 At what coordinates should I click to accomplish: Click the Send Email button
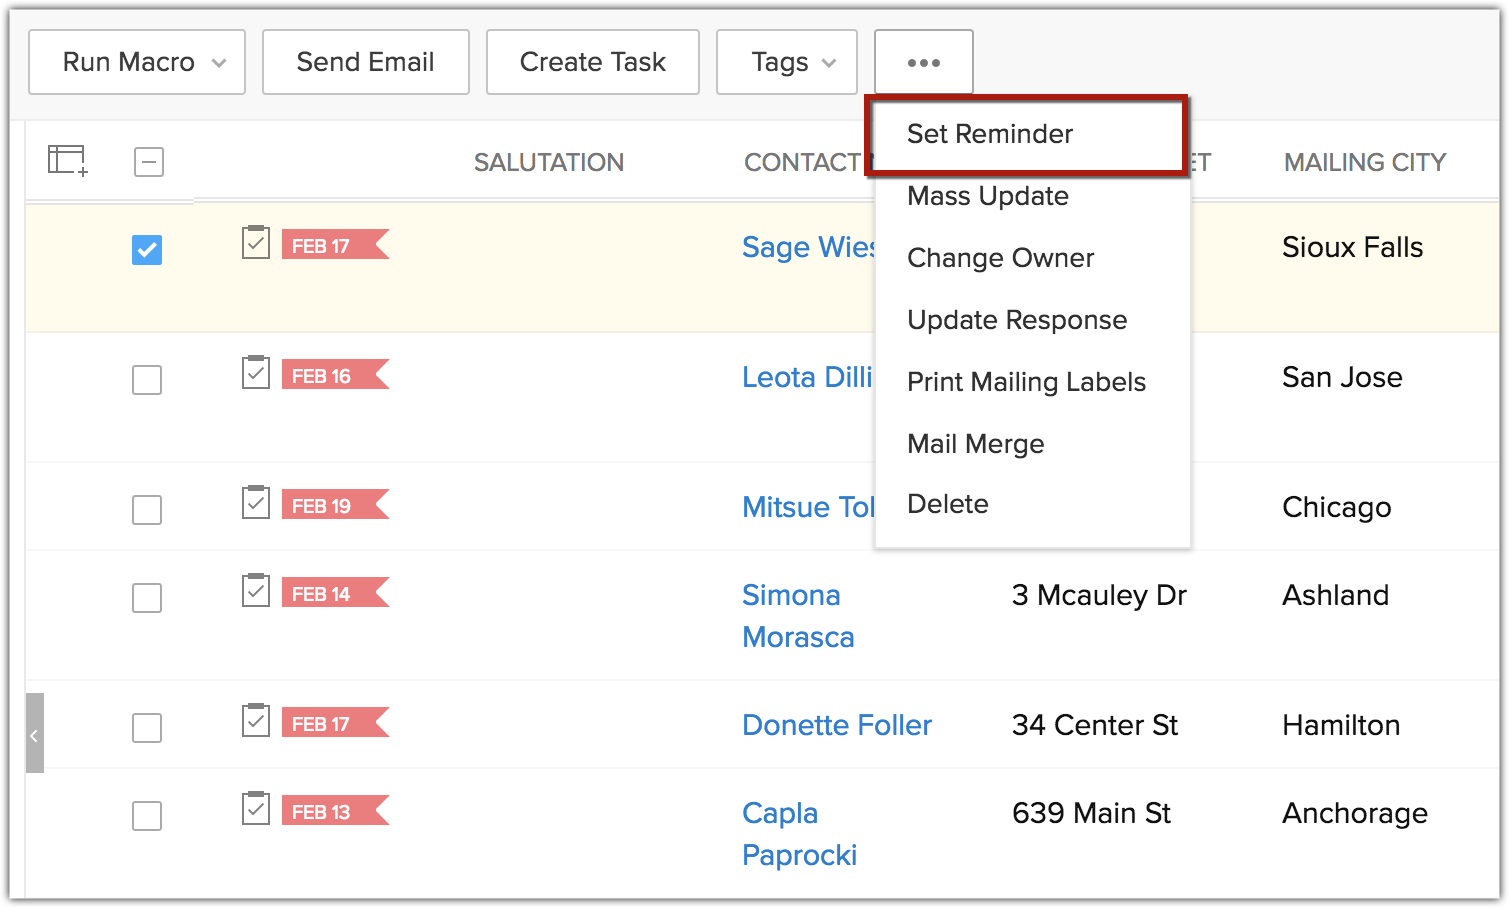coord(366,62)
